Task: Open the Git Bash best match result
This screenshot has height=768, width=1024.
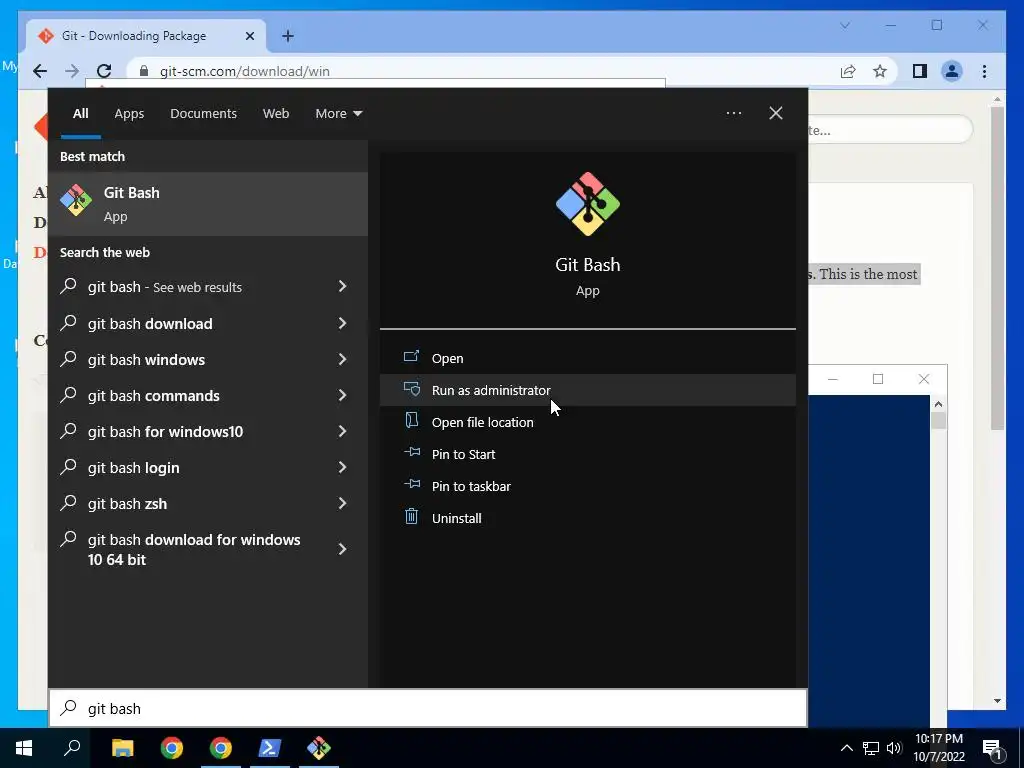Action: 208,204
